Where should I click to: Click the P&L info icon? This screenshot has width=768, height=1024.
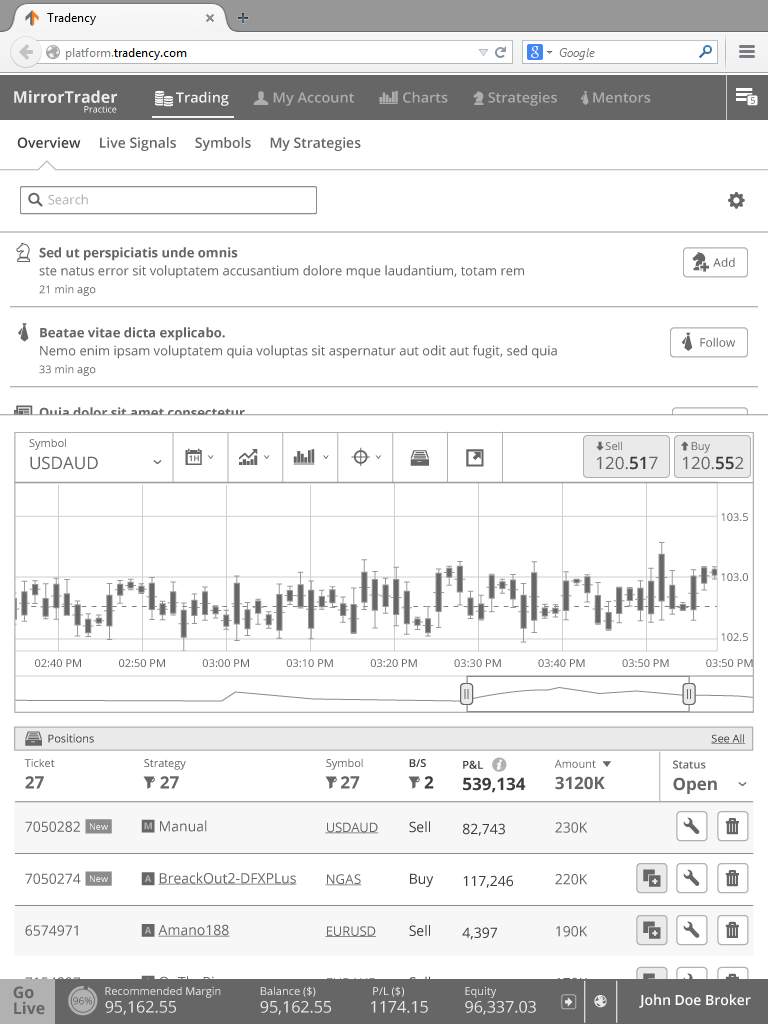coord(499,764)
